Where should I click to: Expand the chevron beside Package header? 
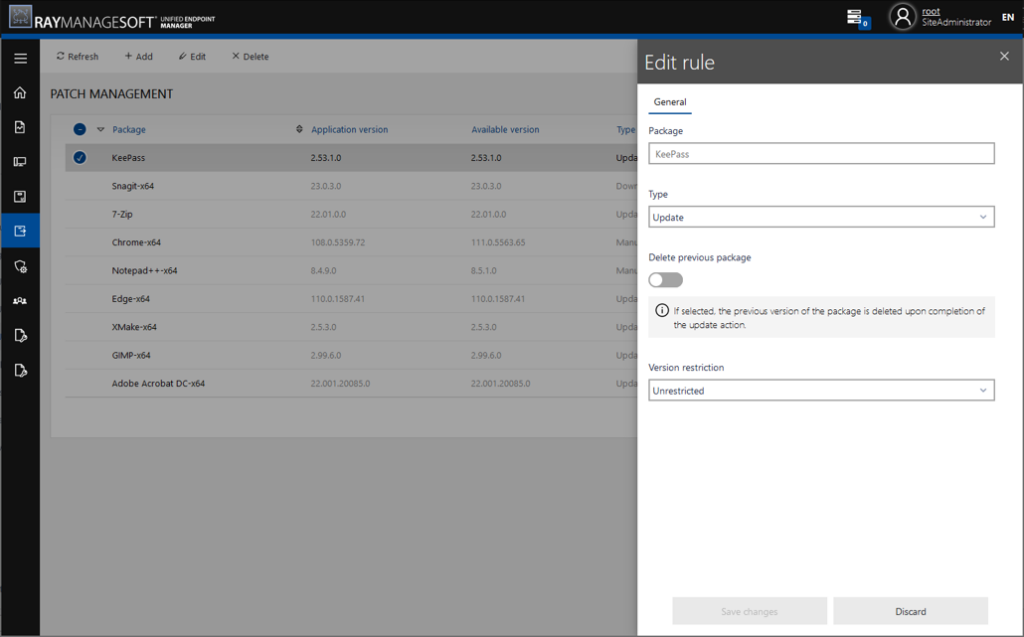coord(101,129)
